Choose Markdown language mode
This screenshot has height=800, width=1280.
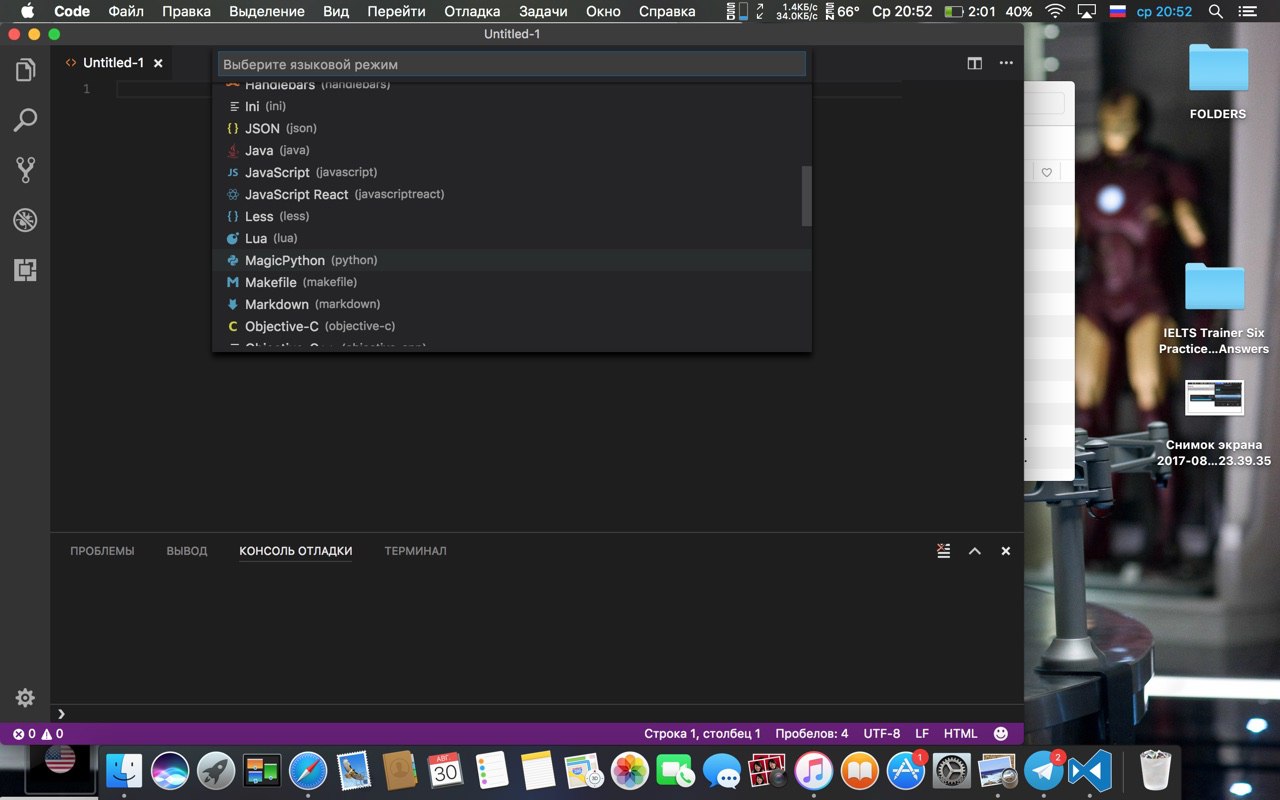[512, 304]
